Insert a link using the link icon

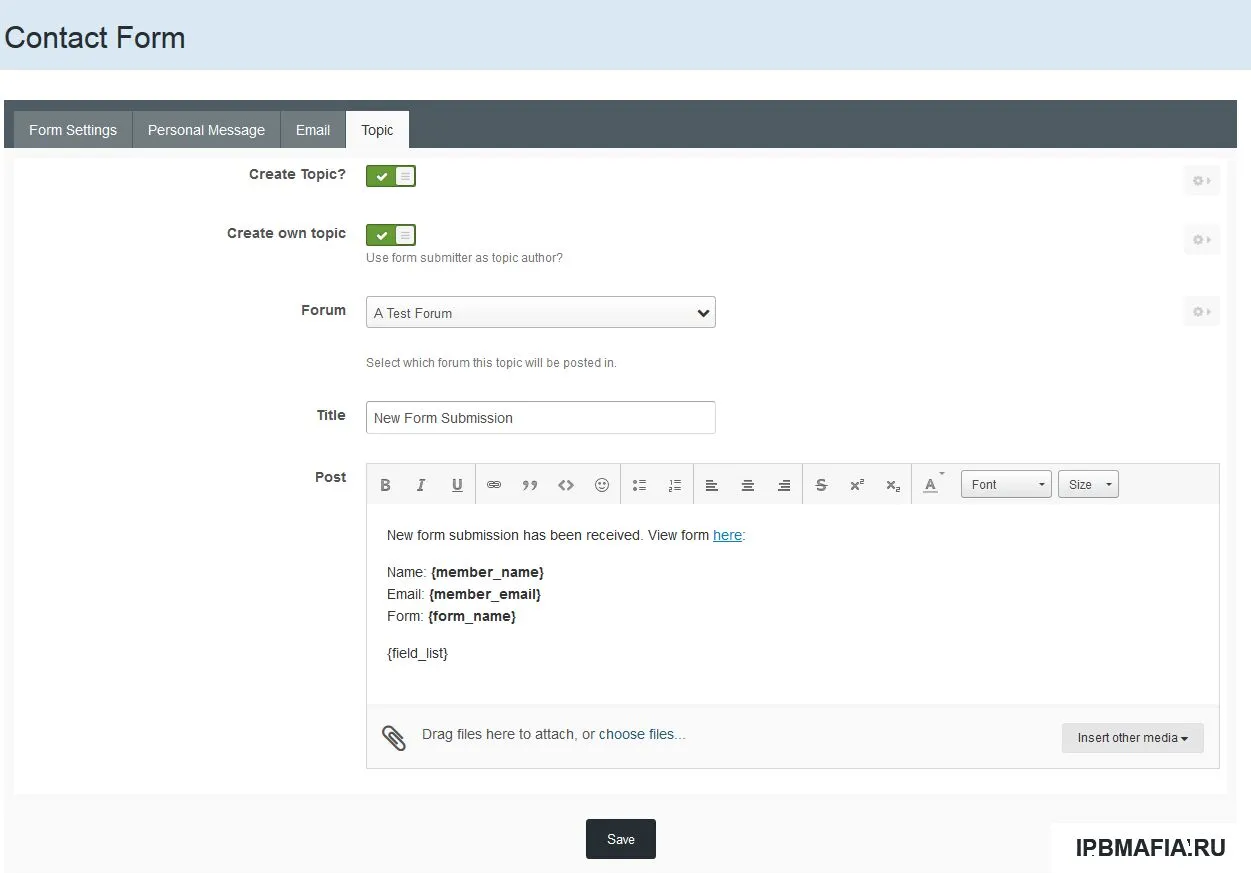494,485
